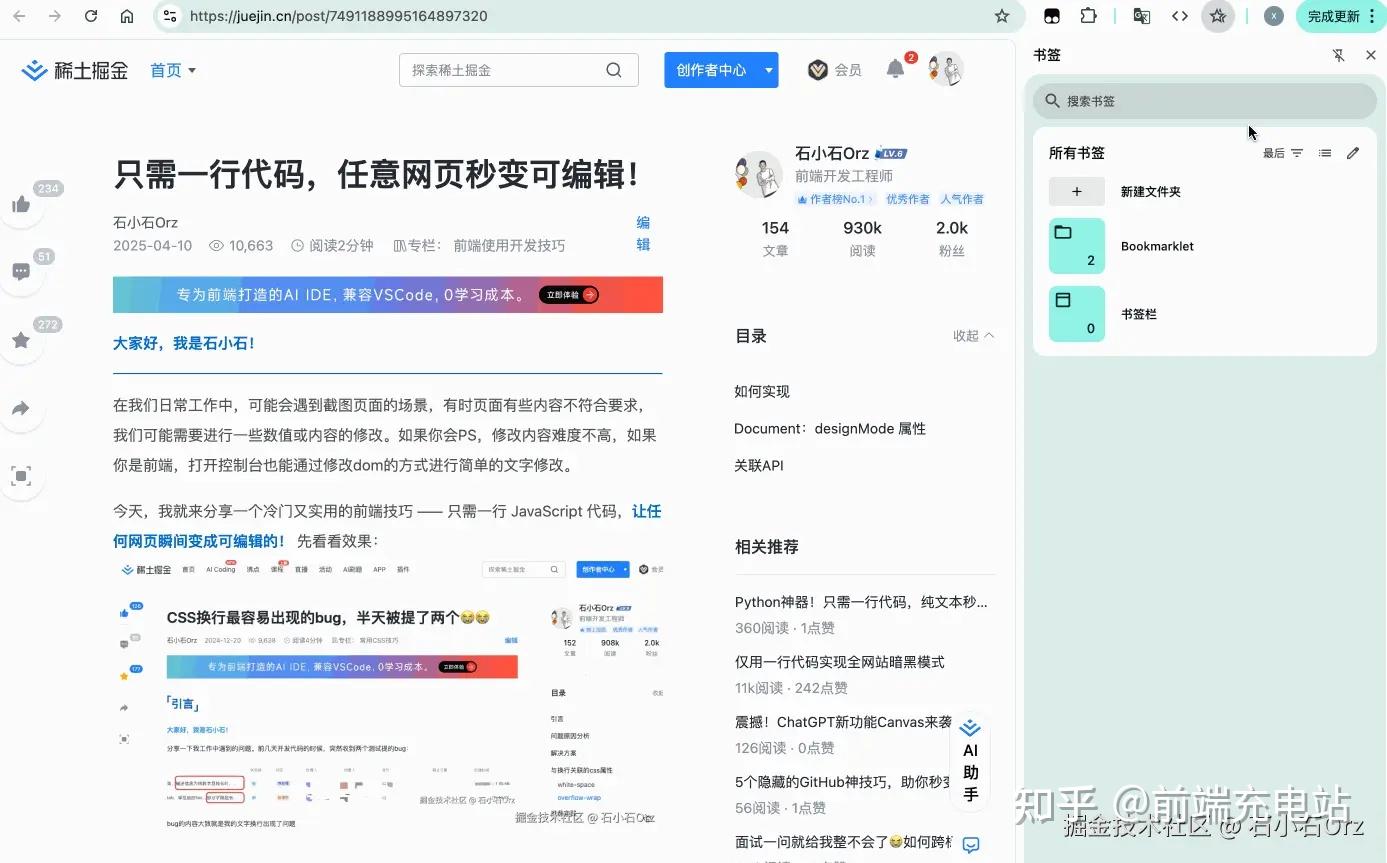Click the 完成更新 update button

pos(1335,16)
